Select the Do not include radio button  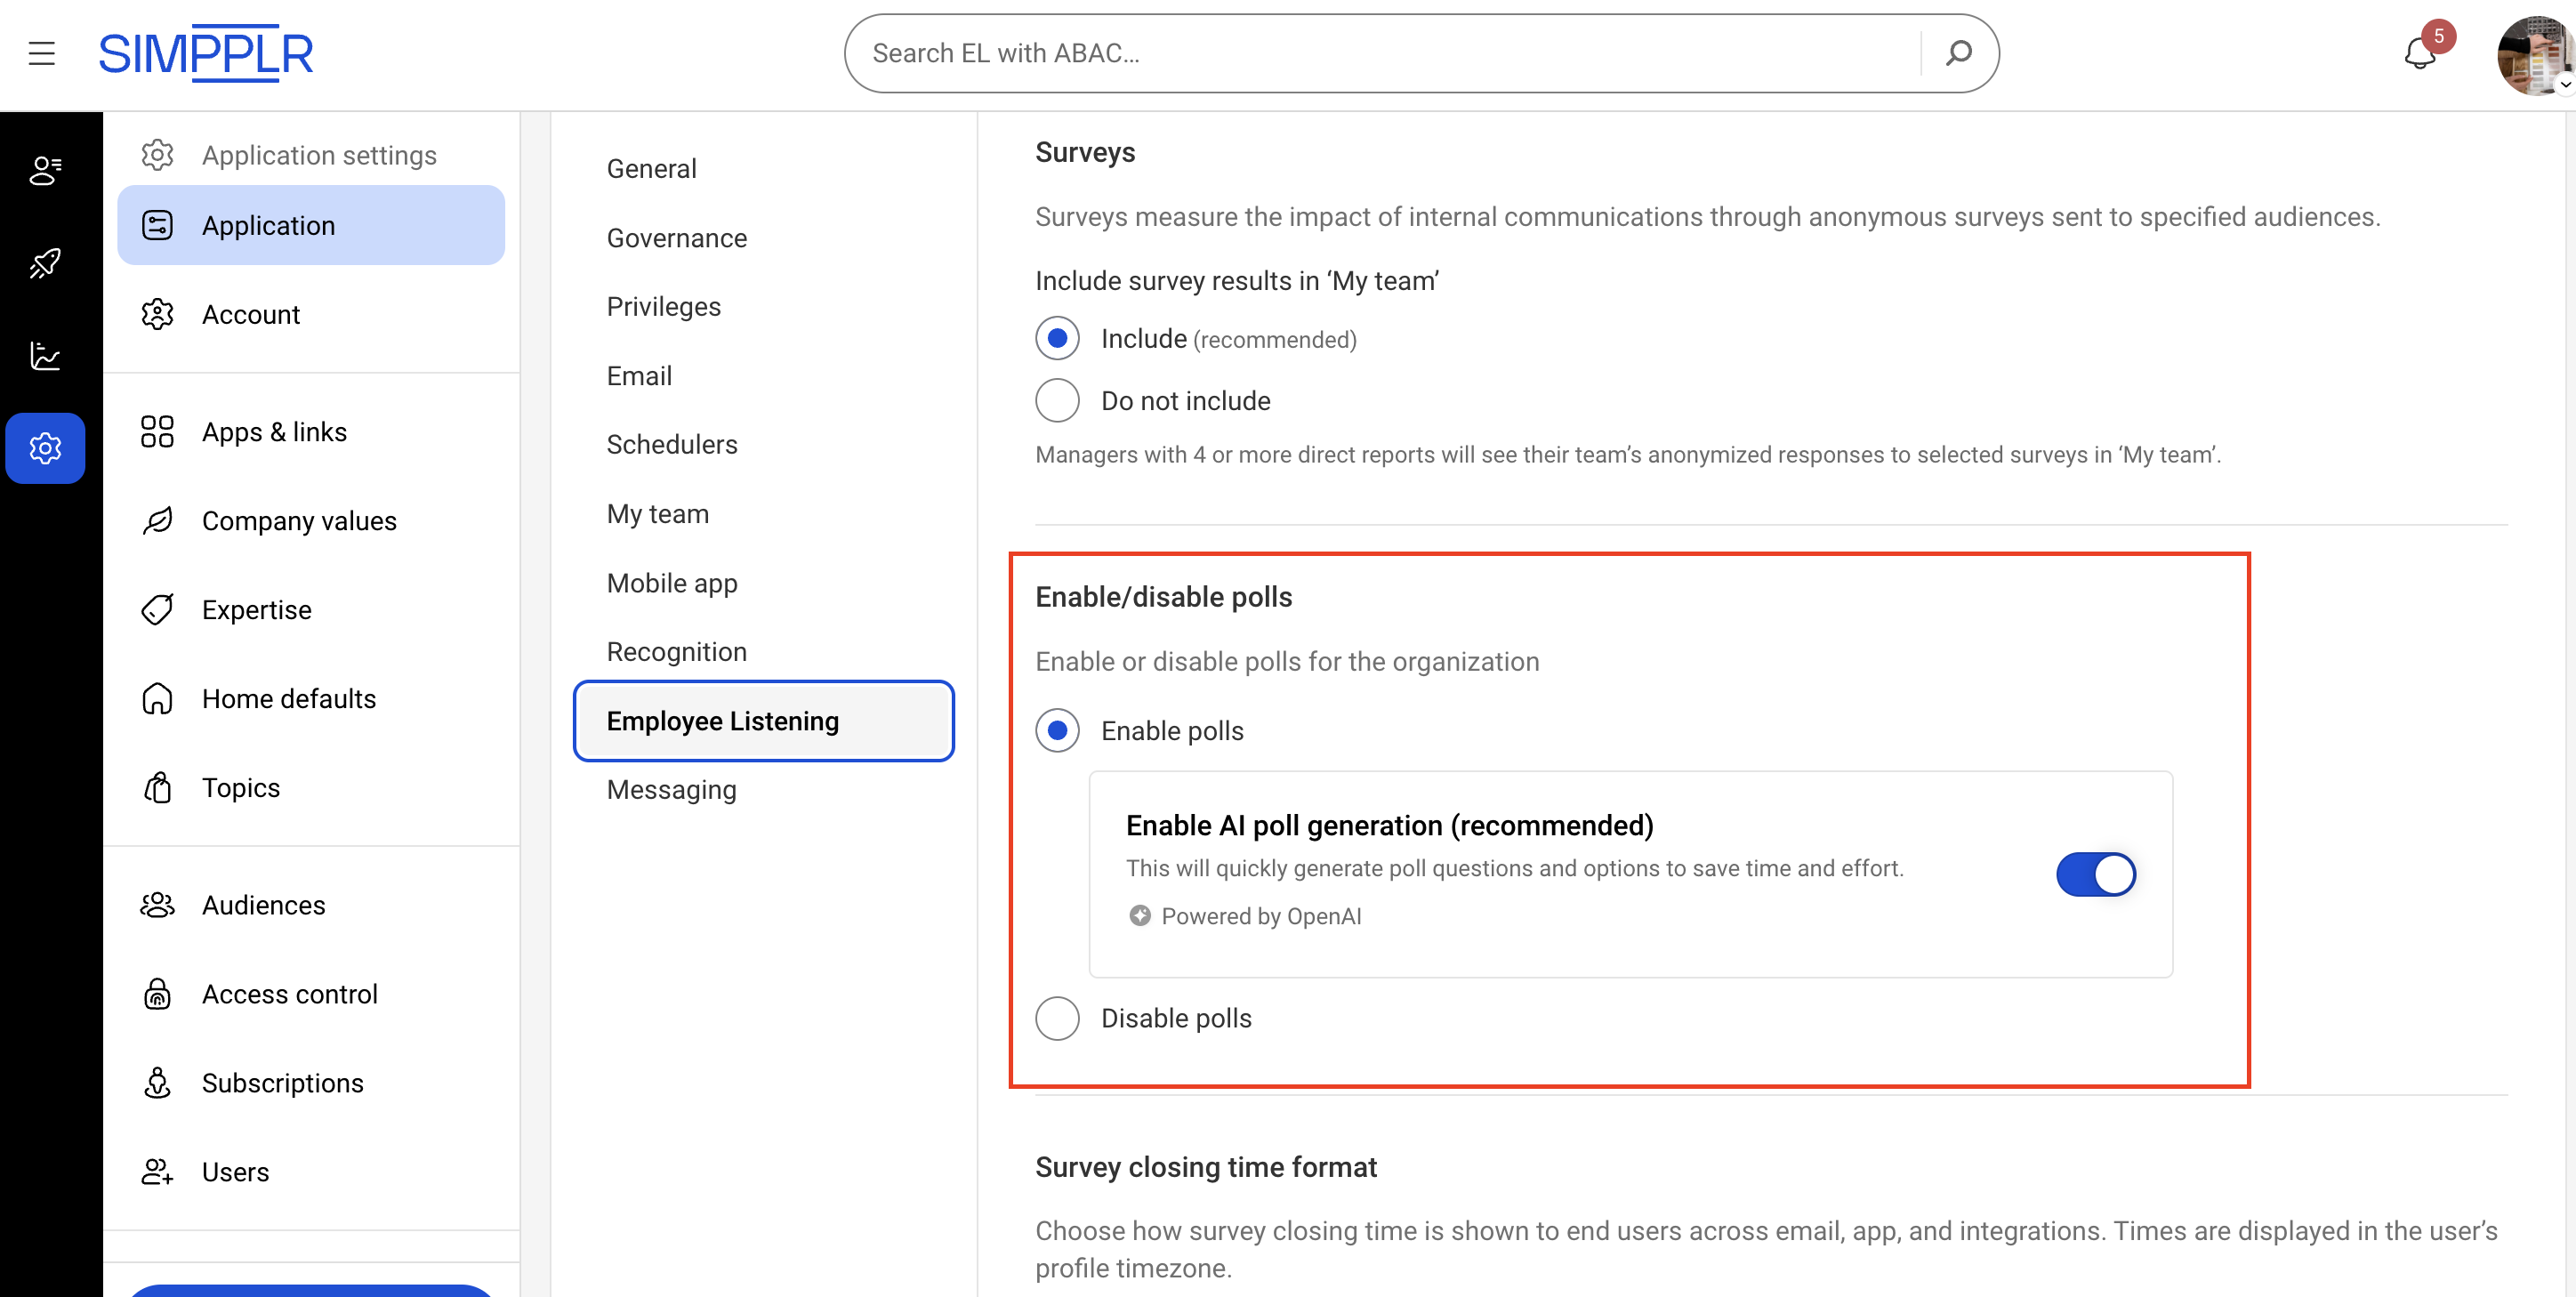1057,400
